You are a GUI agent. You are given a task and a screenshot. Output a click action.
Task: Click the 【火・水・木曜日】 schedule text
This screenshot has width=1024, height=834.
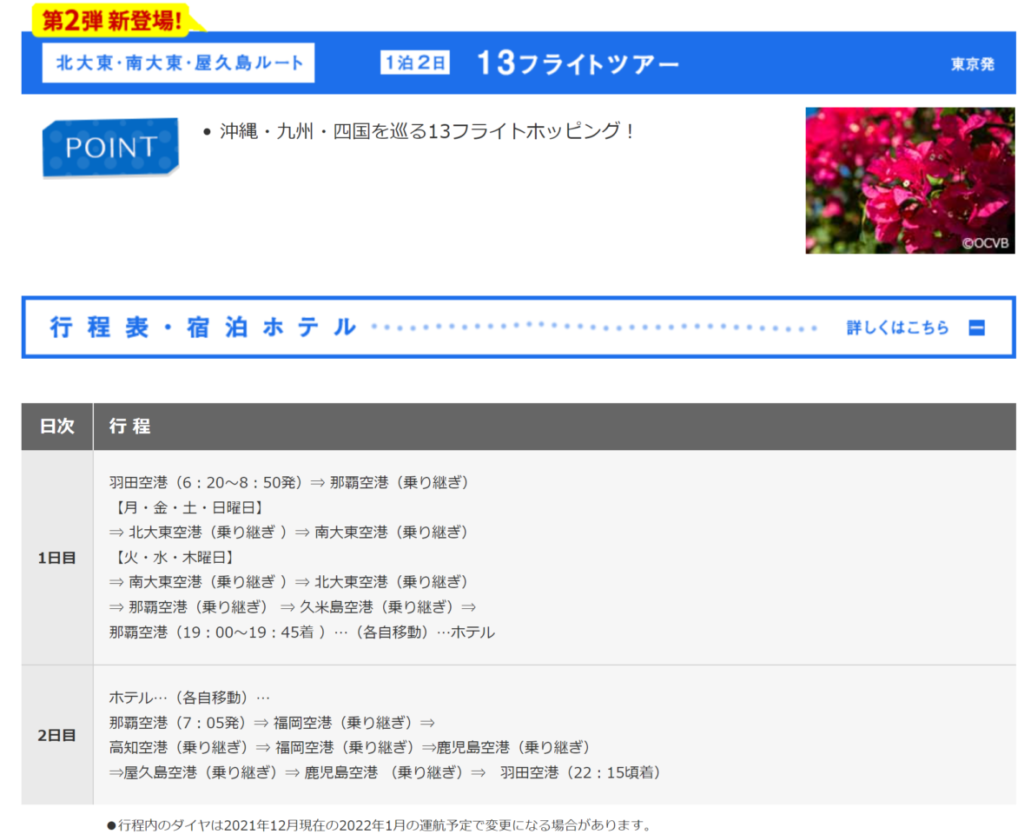[170, 557]
